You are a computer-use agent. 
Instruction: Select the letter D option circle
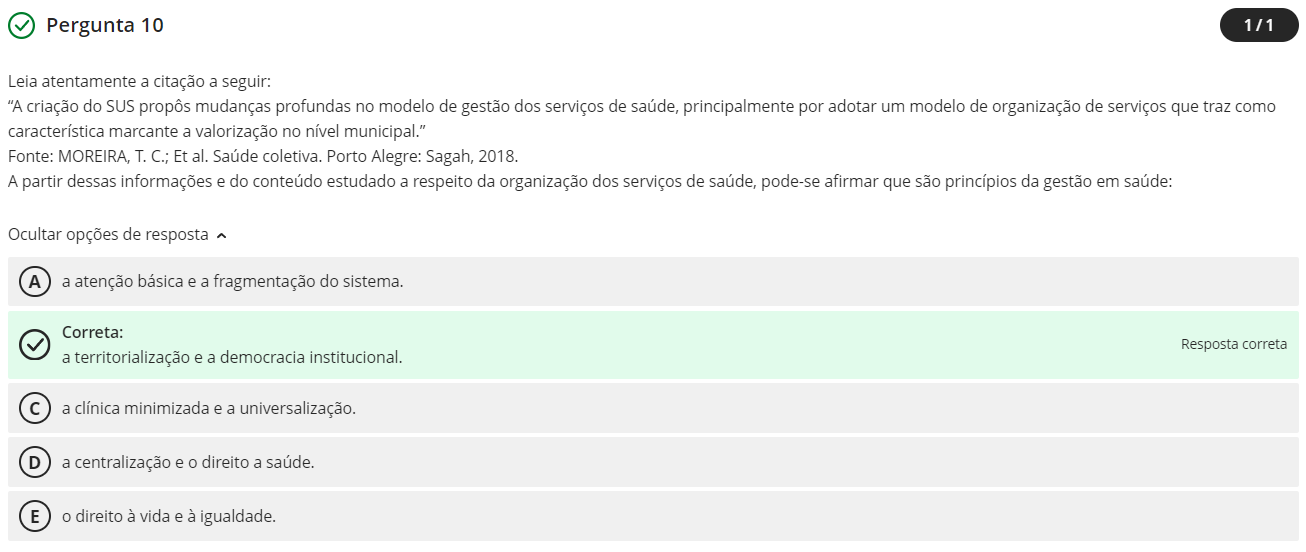click(x=35, y=462)
